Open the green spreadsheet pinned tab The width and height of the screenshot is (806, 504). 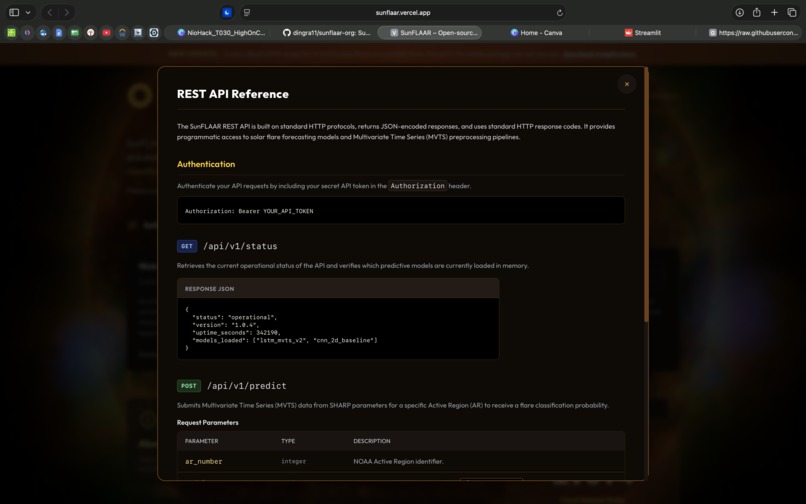tap(75, 32)
